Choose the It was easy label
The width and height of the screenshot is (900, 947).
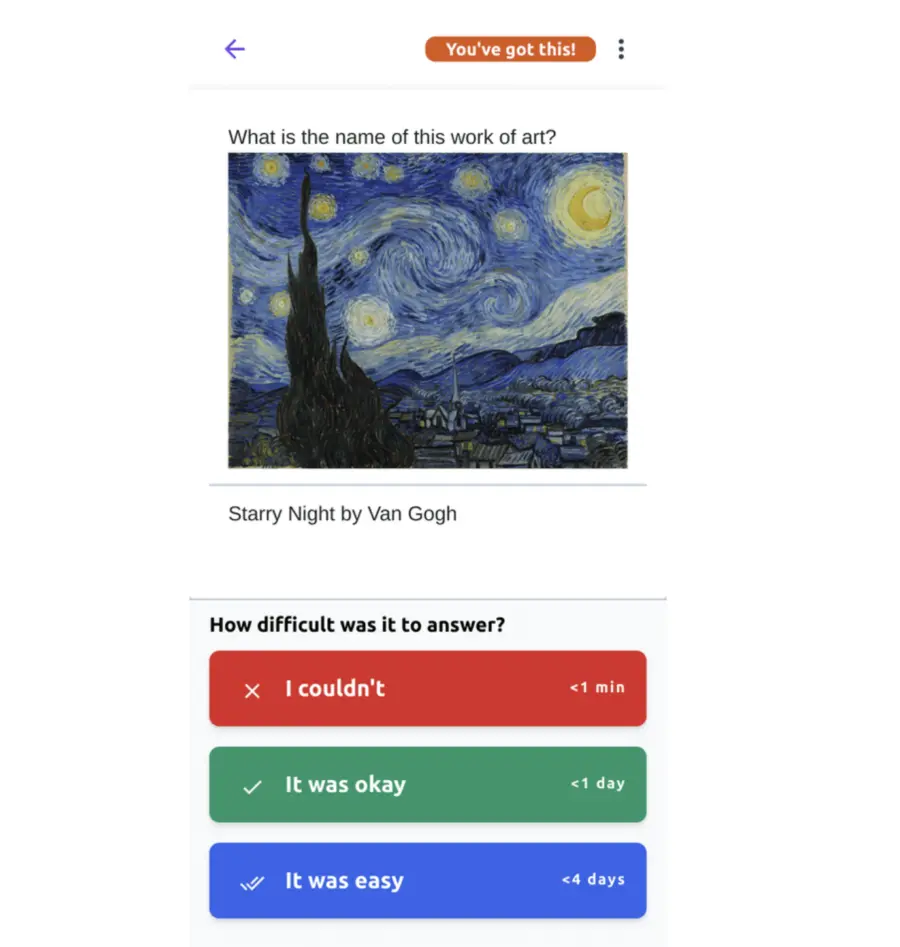[x=344, y=881]
